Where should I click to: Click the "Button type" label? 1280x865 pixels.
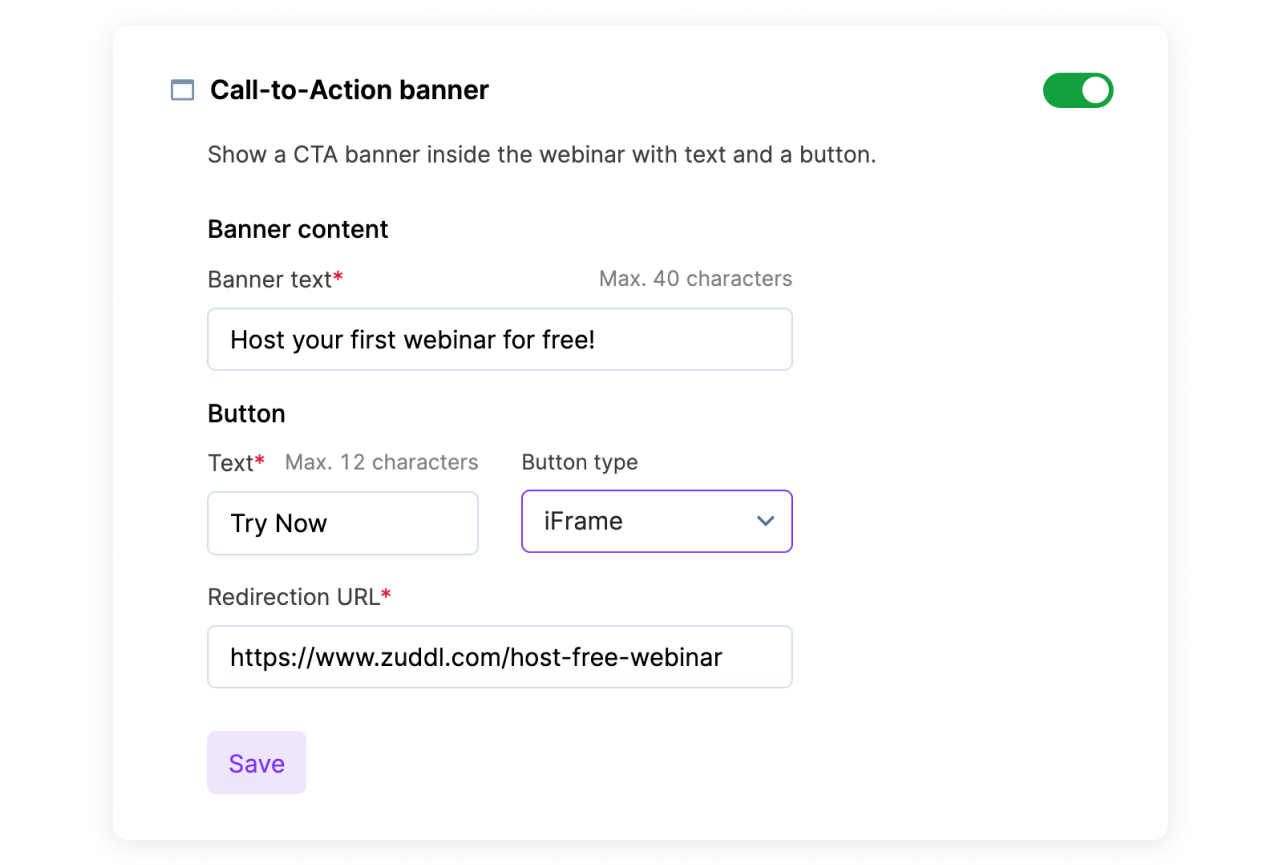(x=580, y=462)
